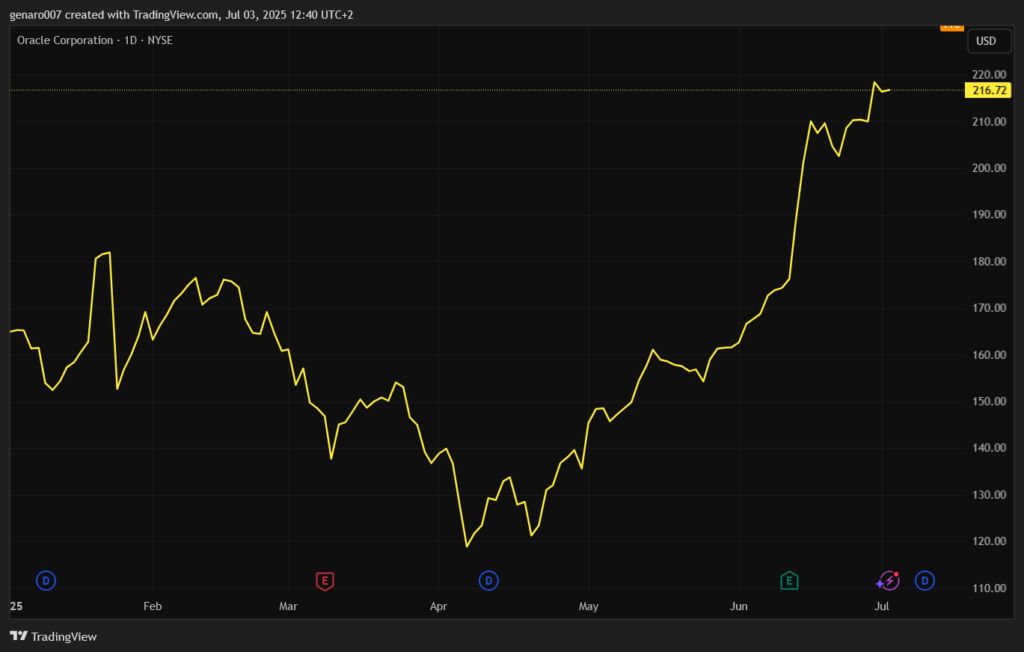Select the dividend marker after July

point(926,580)
